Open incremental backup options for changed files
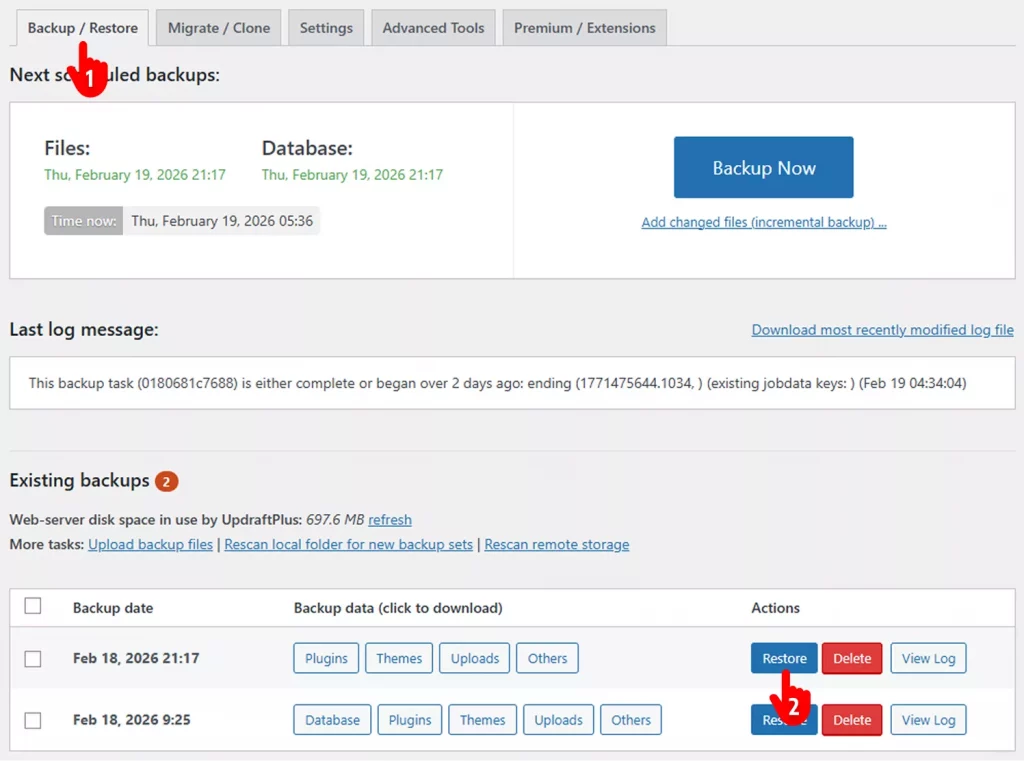 point(763,222)
